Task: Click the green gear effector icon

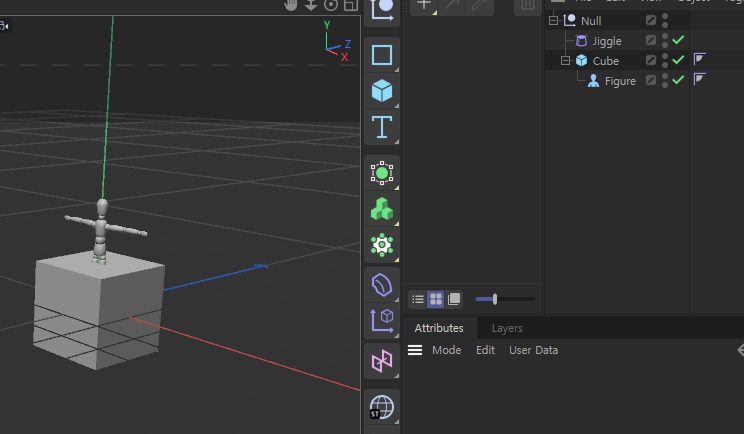Action: (x=382, y=244)
